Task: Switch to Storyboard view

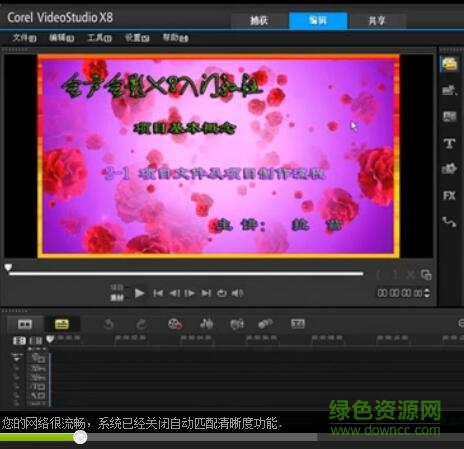Action: tap(25, 324)
